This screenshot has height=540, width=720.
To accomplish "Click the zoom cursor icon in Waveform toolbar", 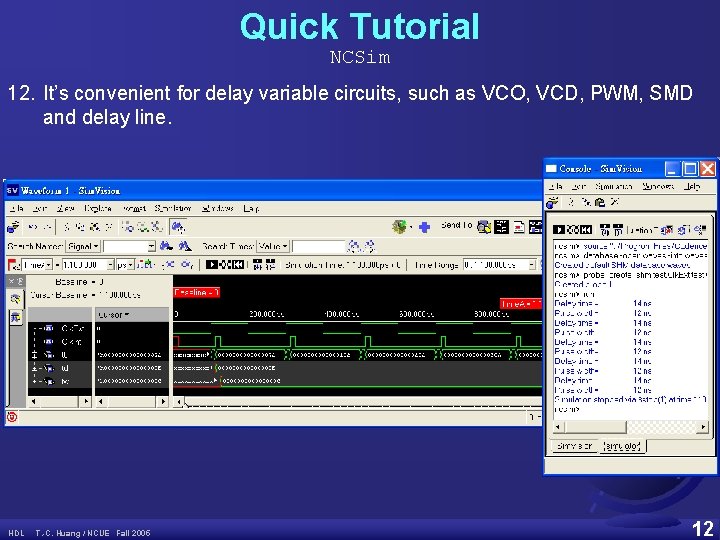I will (178, 227).
